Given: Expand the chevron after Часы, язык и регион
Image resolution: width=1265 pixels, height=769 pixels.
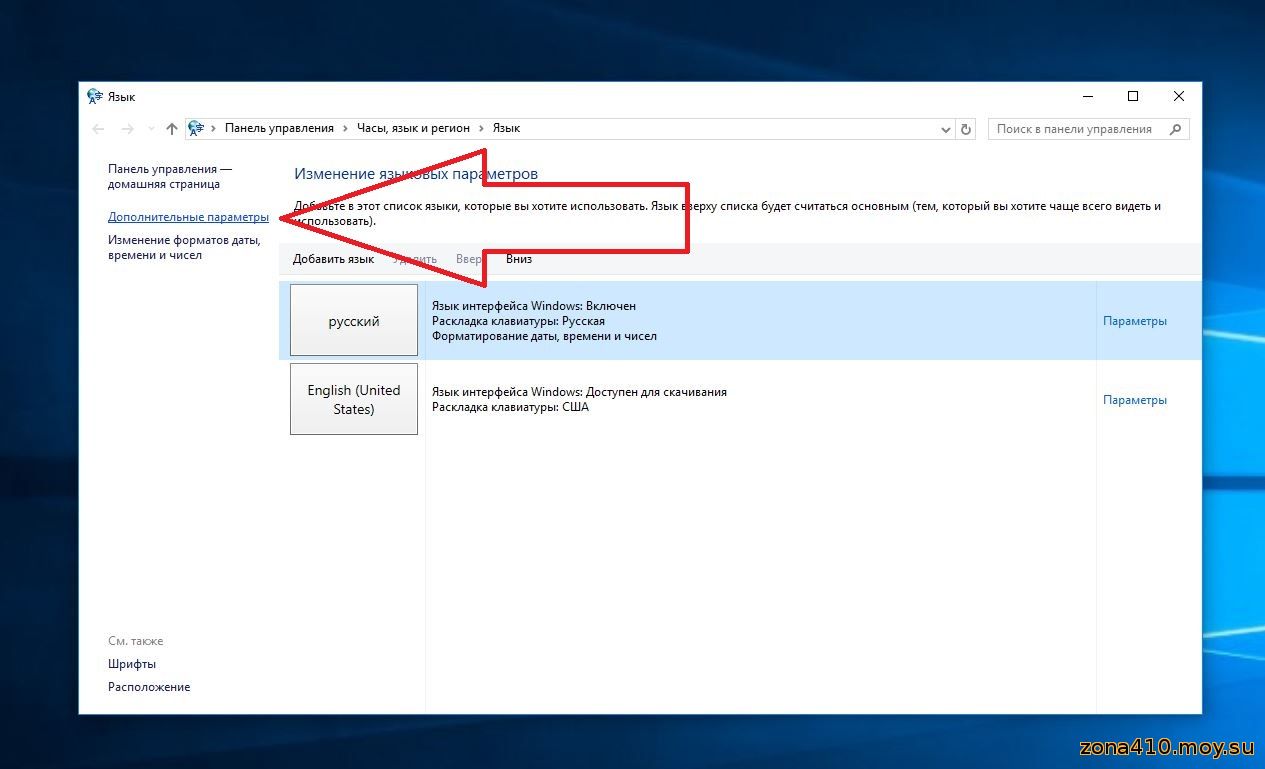Looking at the screenshot, I should pyautogui.click(x=481, y=129).
